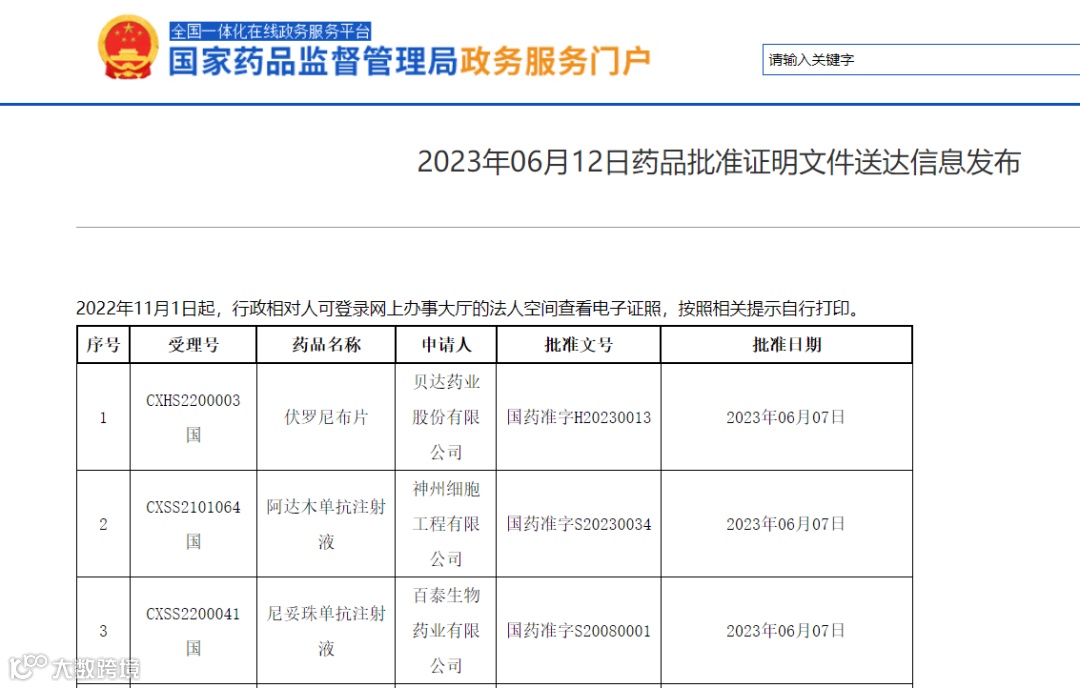Select applicant 贝达药业股份有限公司
The width and height of the screenshot is (1080, 688).
tap(446, 417)
